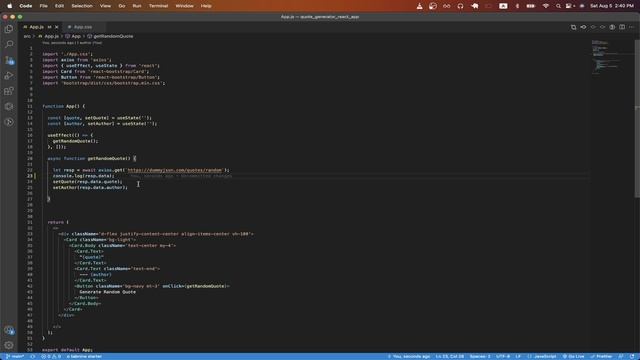Click the open changes icon in editor toolbar
The width and height of the screenshot is (640, 360).
[573, 27]
